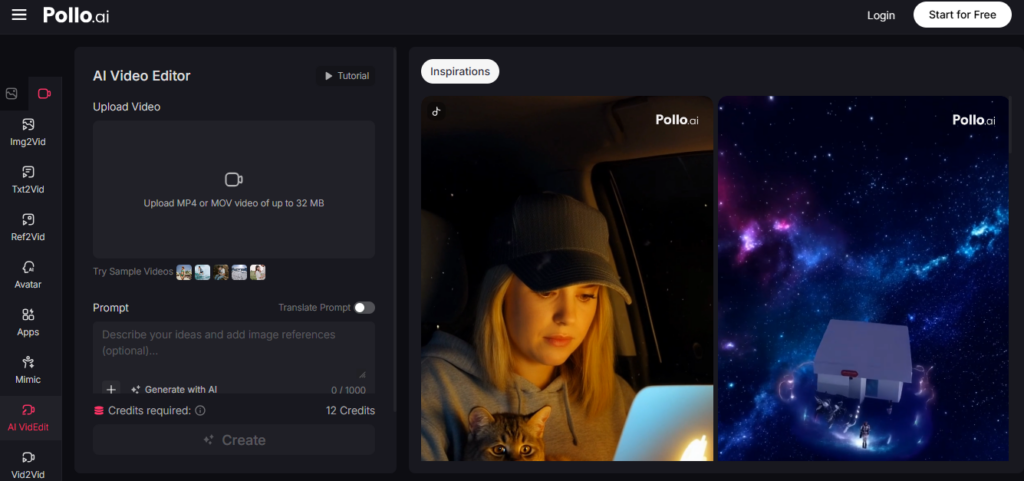Click 'Upload MP4 or MOV video' text
Image resolution: width=1024 pixels, height=481 pixels.
click(x=234, y=203)
